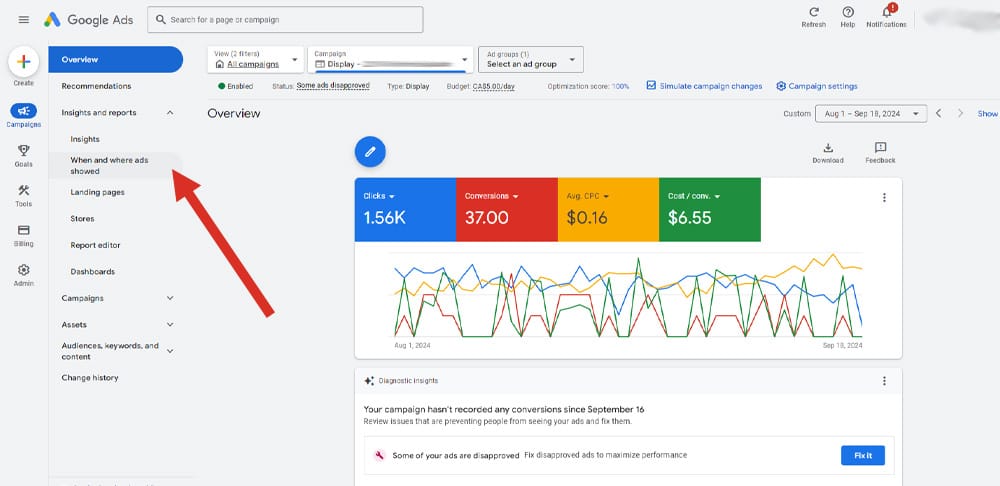Open the Campaigns megaphone icon

[24, 111]
